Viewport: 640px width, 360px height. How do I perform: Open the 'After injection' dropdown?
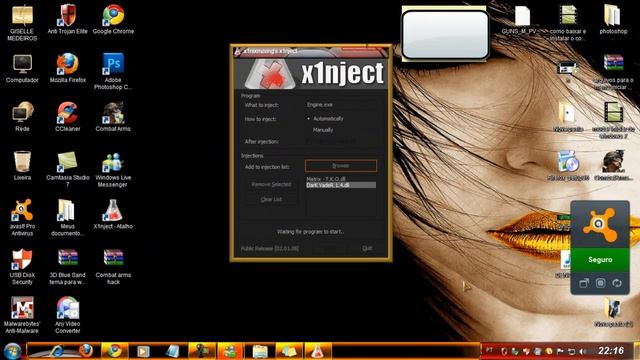click(341, 142)
